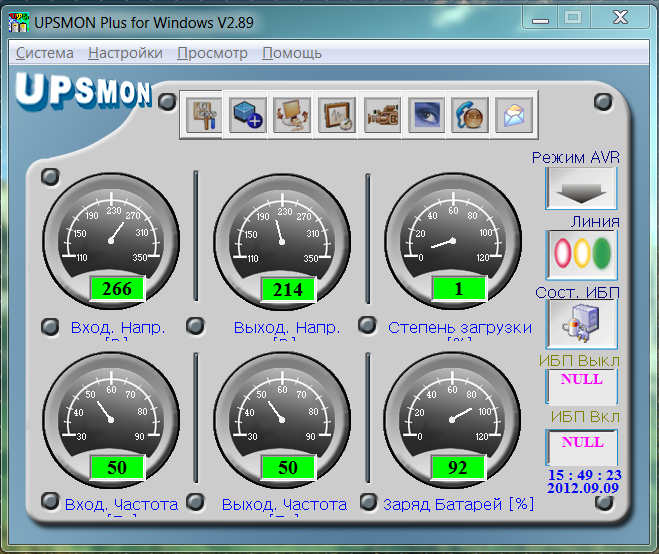Click the load level gauge dial
Screen dimensions: 659x554
pyautogui.click(x=453, y=241)
